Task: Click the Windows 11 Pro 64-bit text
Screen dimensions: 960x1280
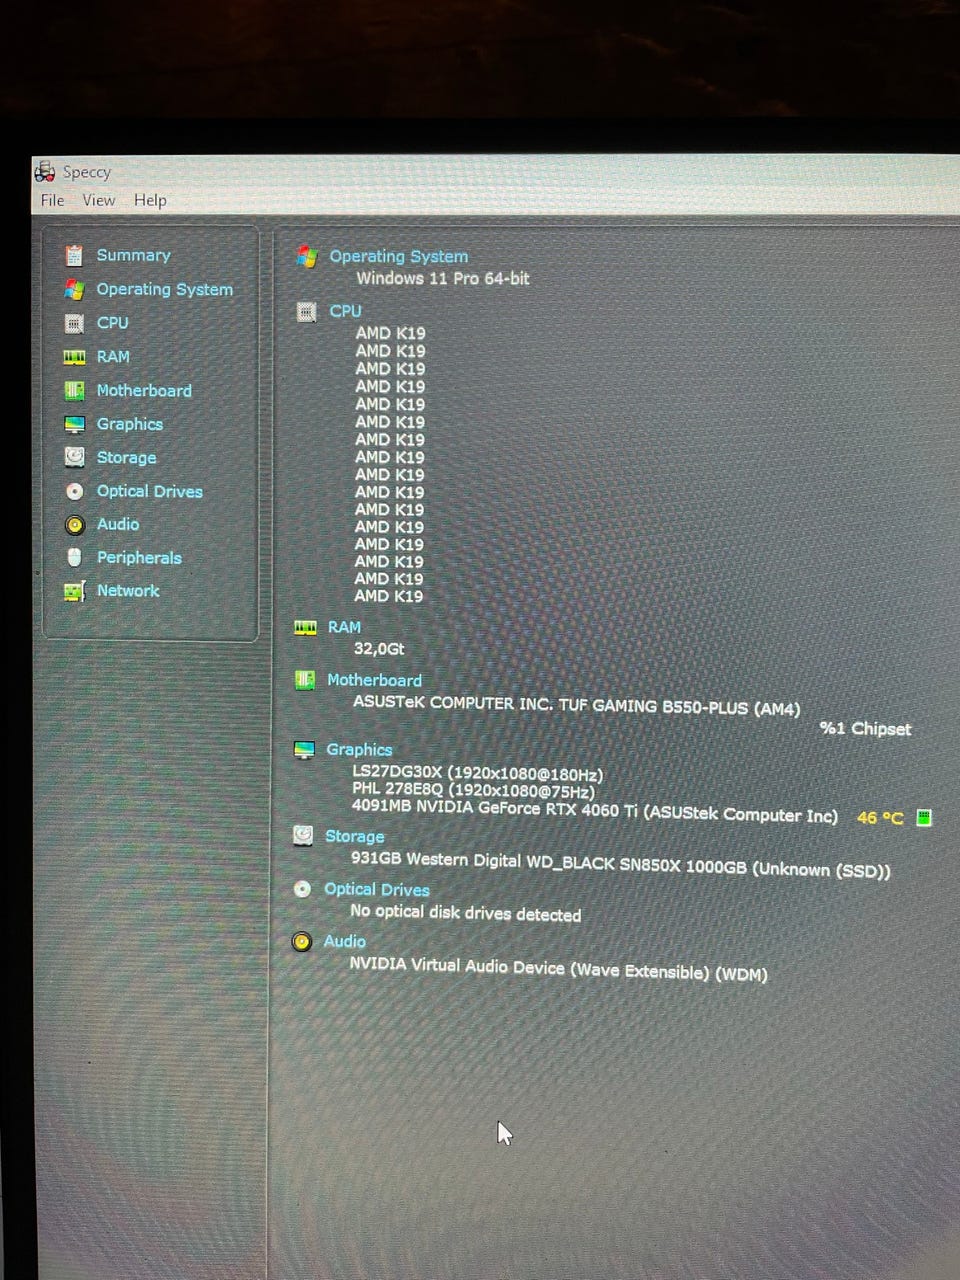Action: pyautogui.click(x=443, y=279)
